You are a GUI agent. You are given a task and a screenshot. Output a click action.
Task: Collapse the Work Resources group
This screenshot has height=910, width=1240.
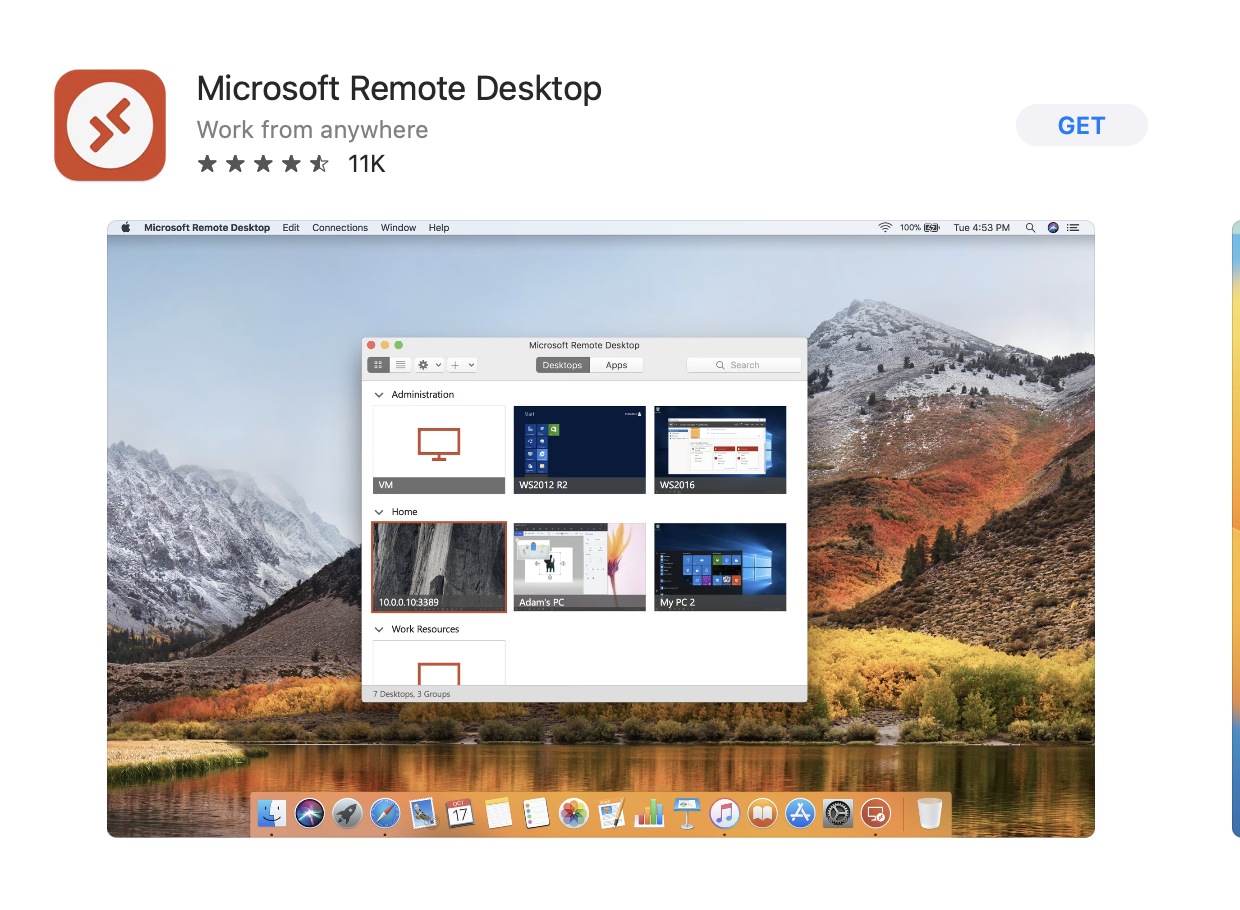pos(379,629)
